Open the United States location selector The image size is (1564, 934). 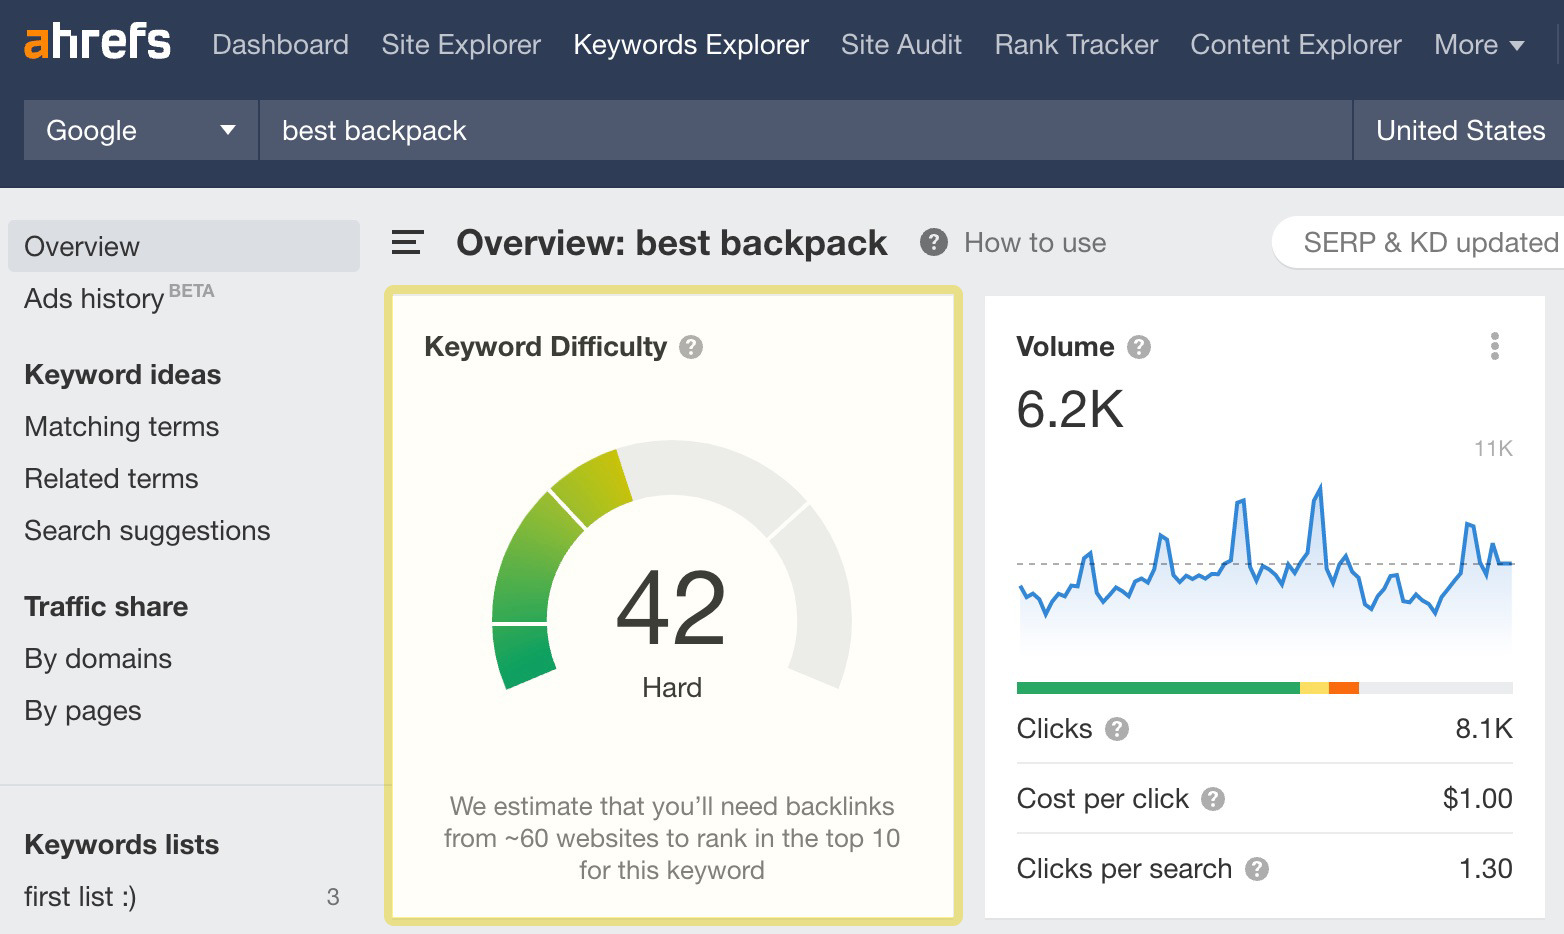[x=1459, y=130]
